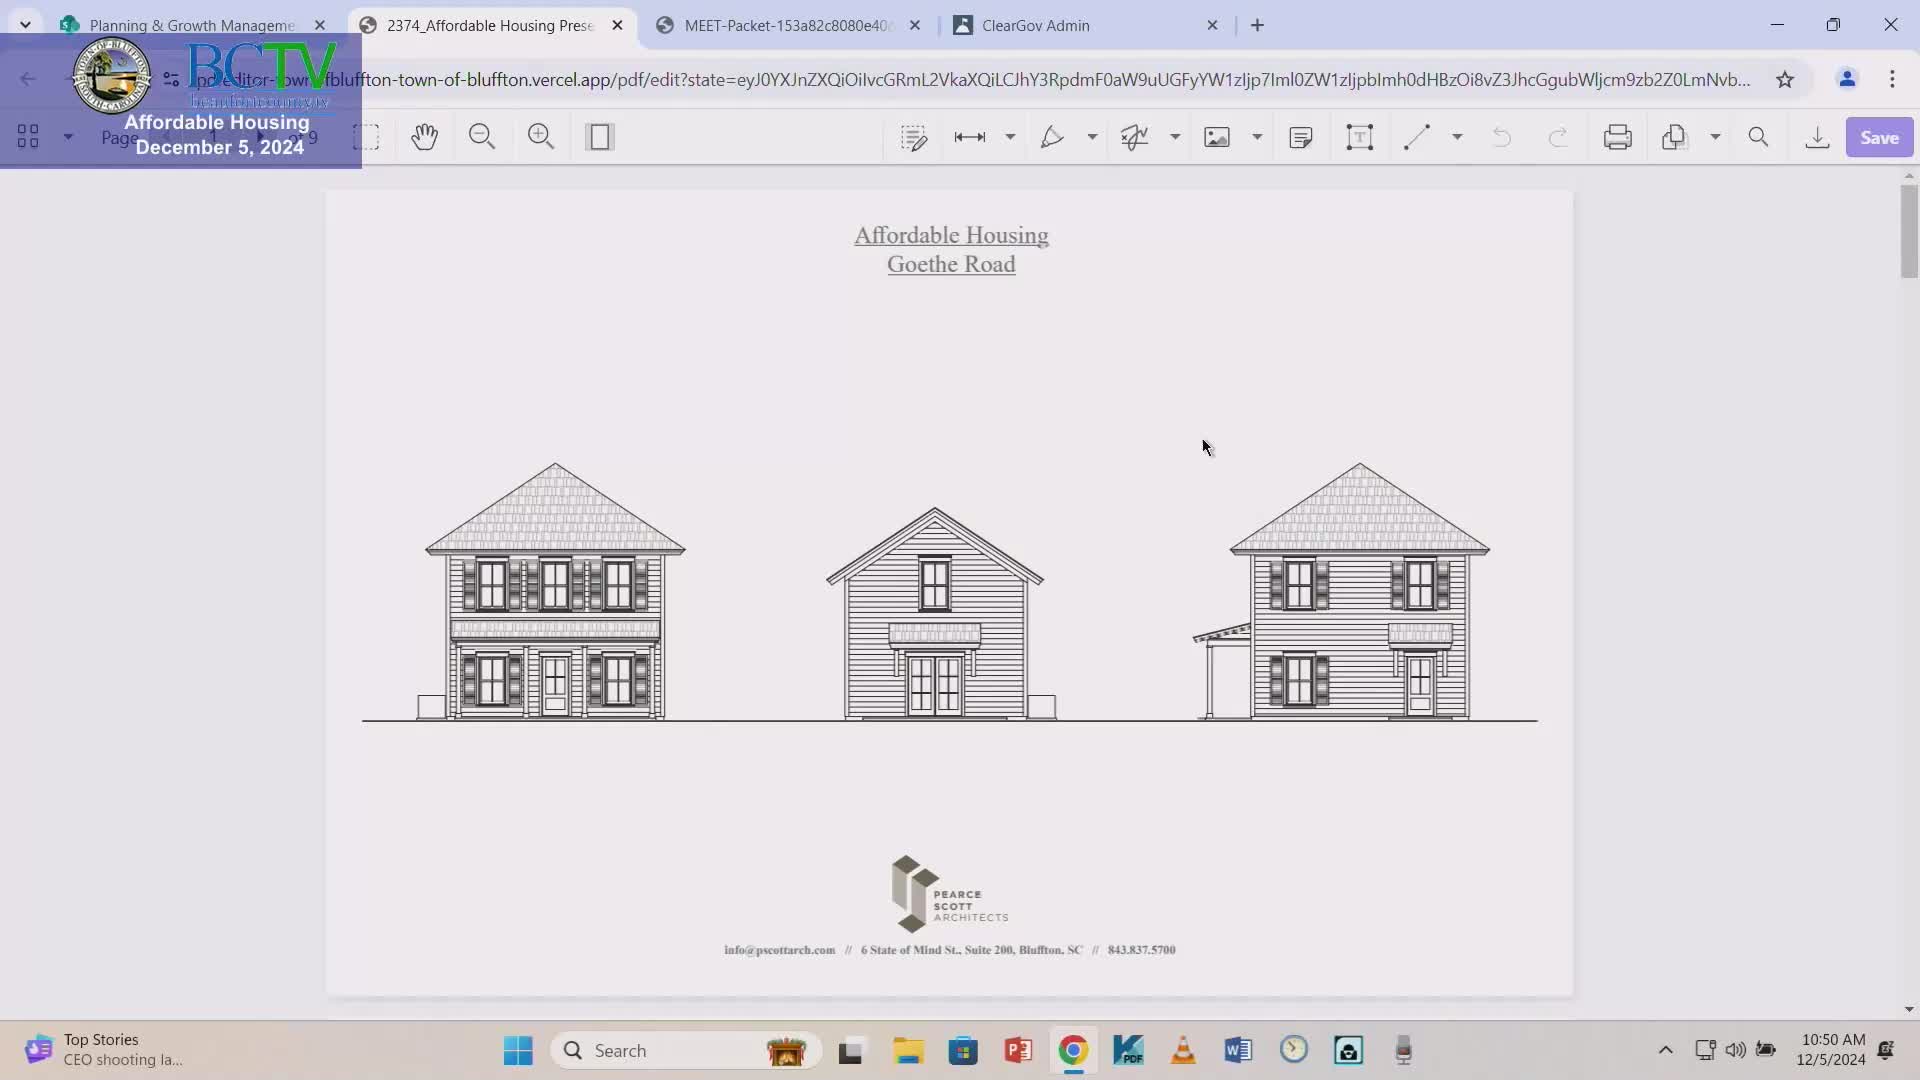Click the Top Stories news widget
The image size is (1920, 1080).
coord(105,1050)
